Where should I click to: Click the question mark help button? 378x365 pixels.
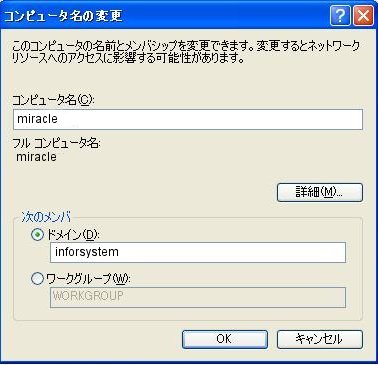click(x=340, y=15)
